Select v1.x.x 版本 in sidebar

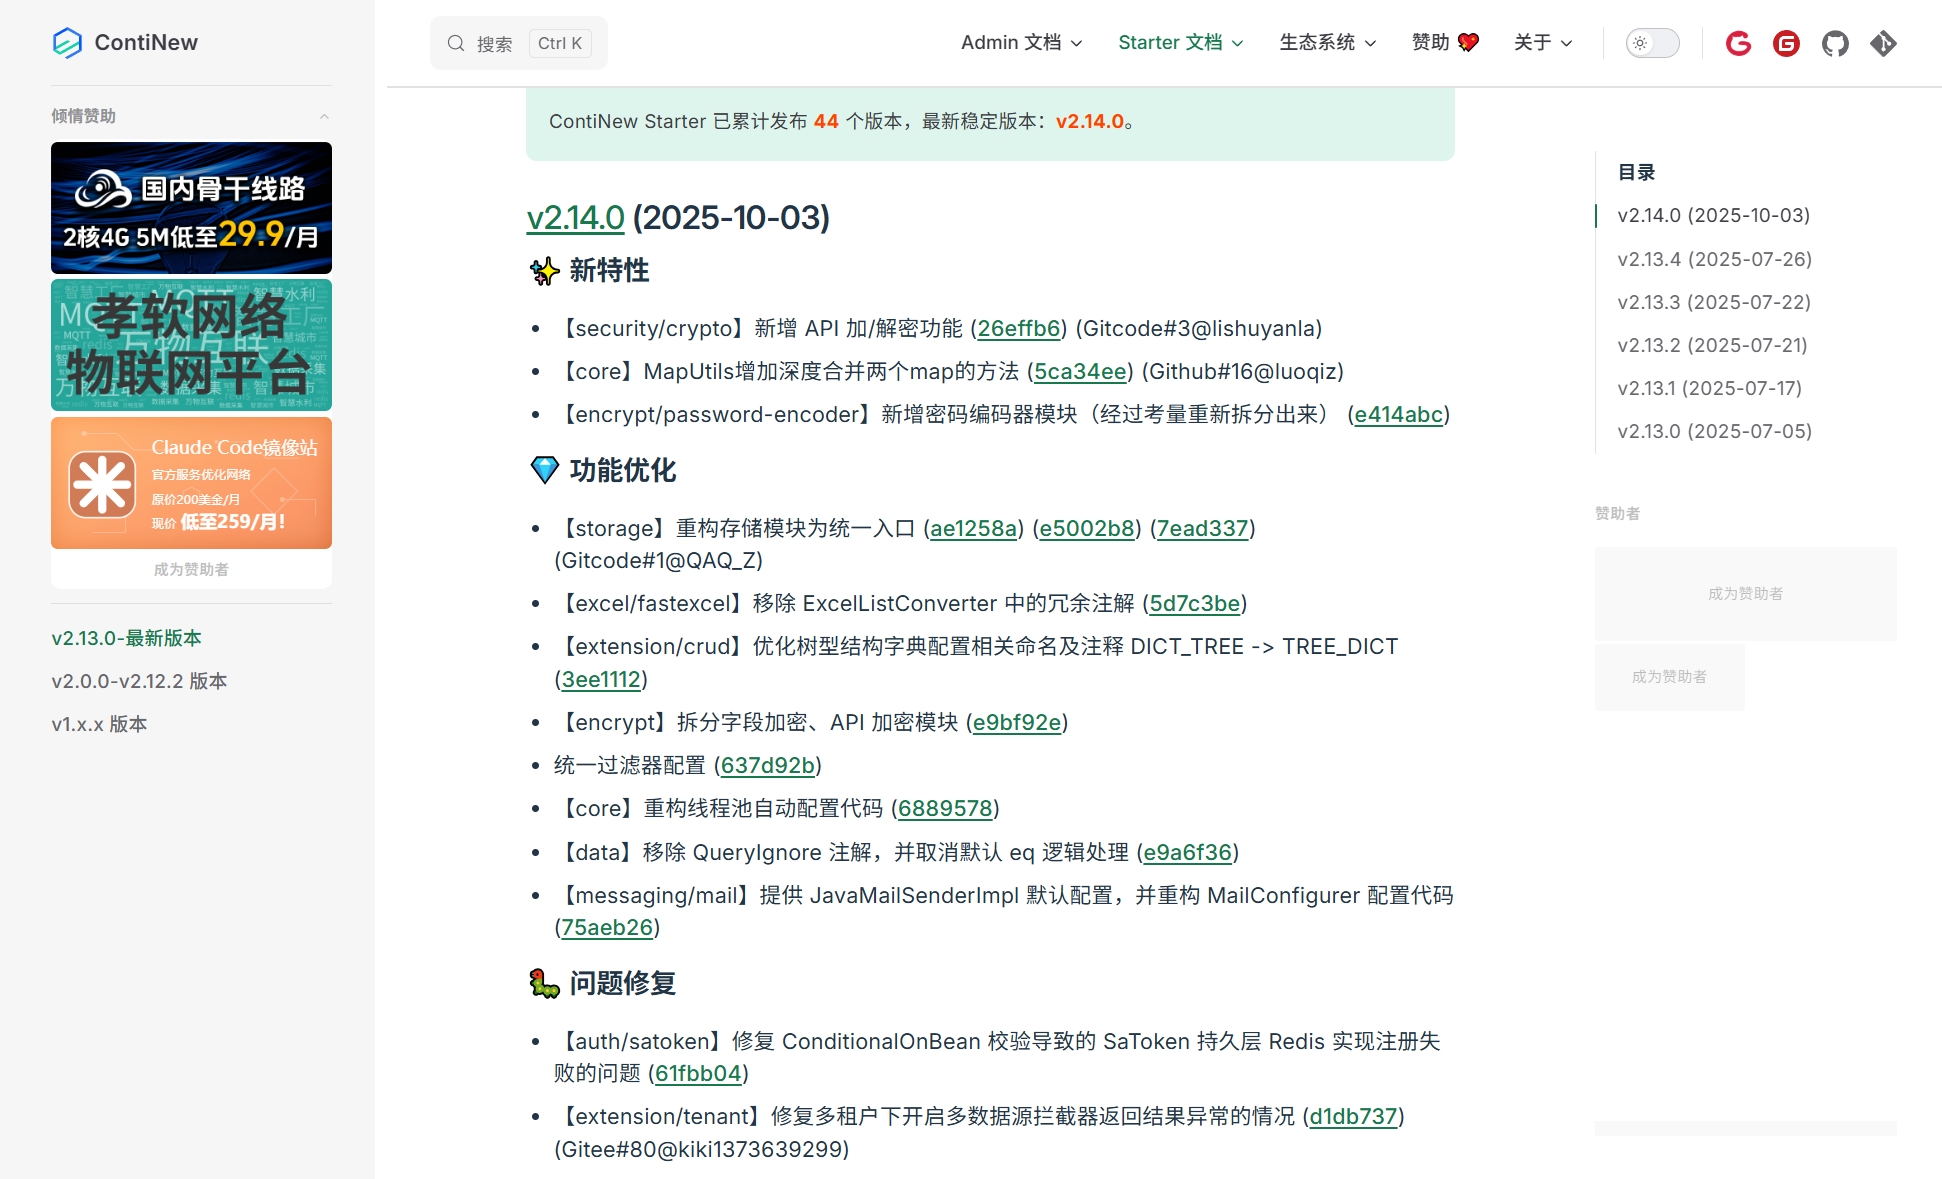[99, 724]
